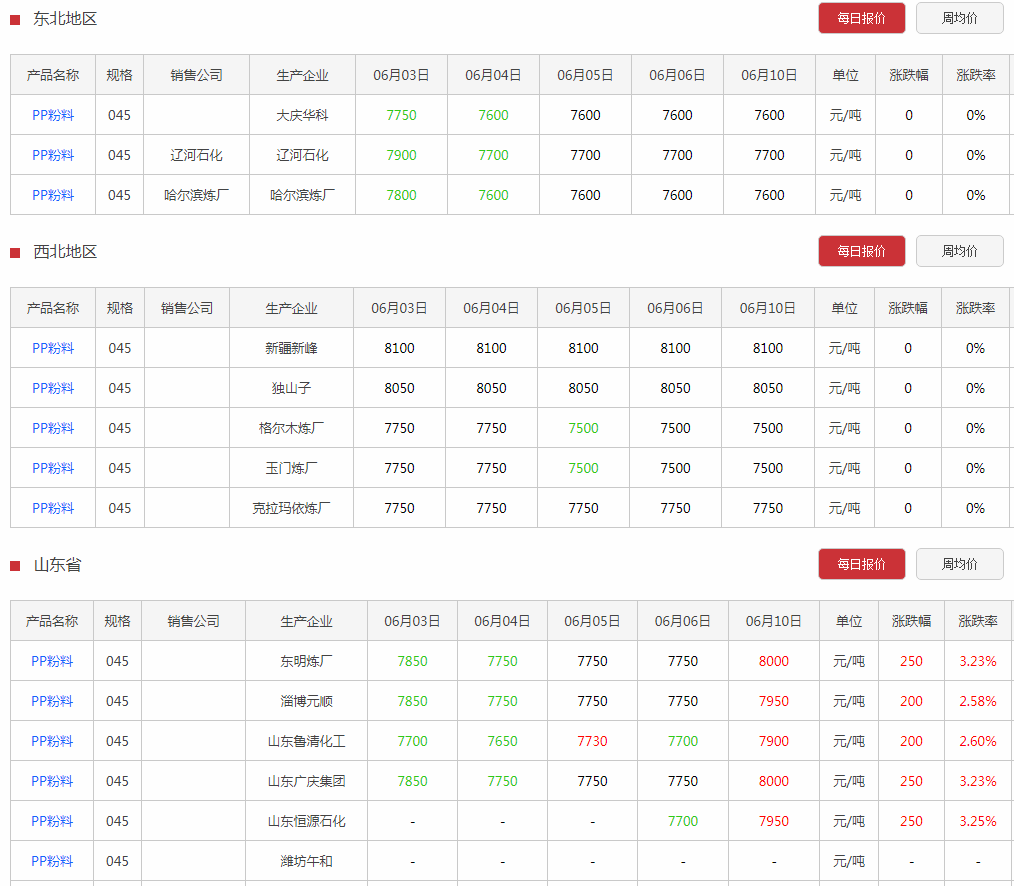The image size is (1014, 886).
Task: Click 产品名称 header in 山东省 table
Action: click(52, 621)
